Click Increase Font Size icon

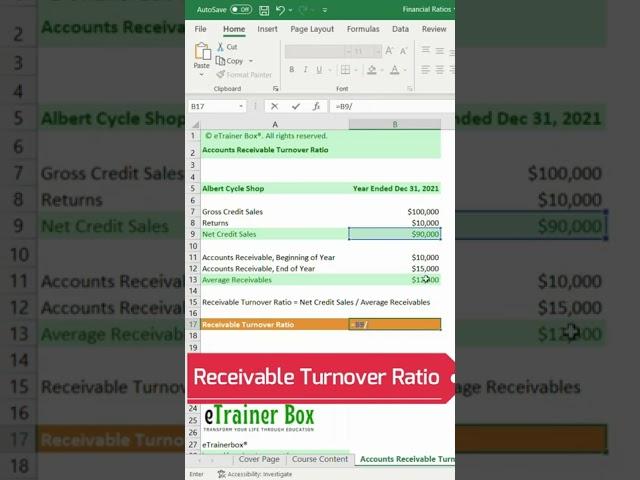[389, 51]
